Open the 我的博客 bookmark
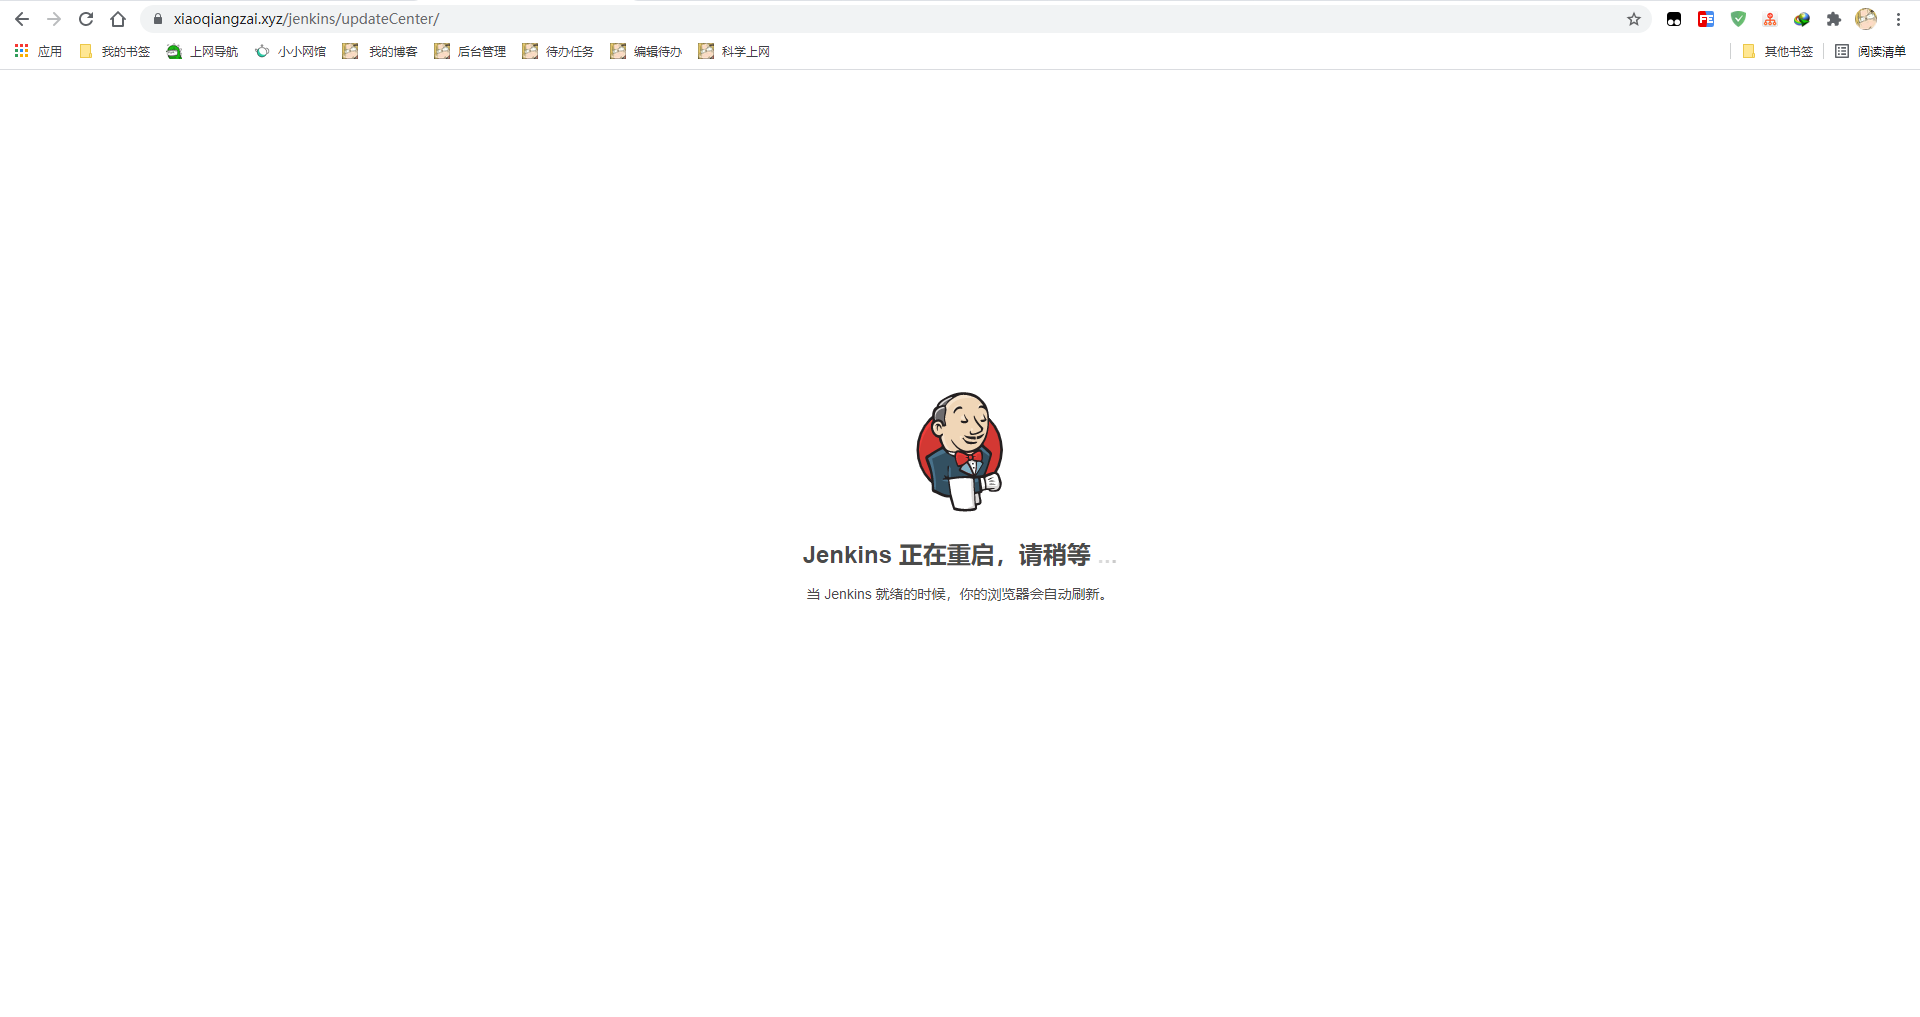The image size is (1920, 1017). tap(380, 51)
